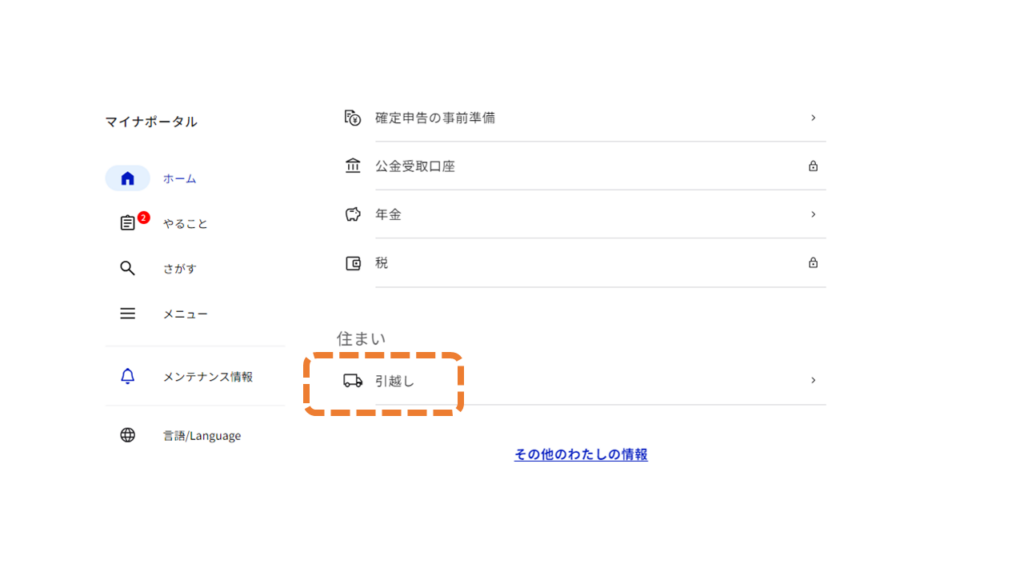
Task: Click the 引越し truck icon
Action: pyautogui.click(x=352, y=381)
